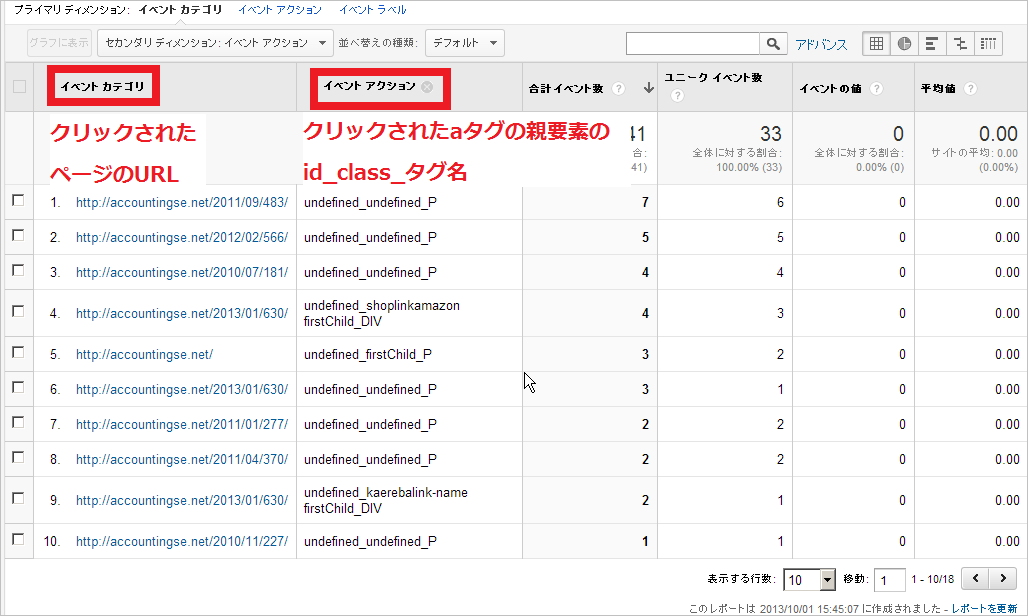Select primary dimension イベント カテゴリ
This screenshot has width=1028, height=616.
tap(180, 10)
